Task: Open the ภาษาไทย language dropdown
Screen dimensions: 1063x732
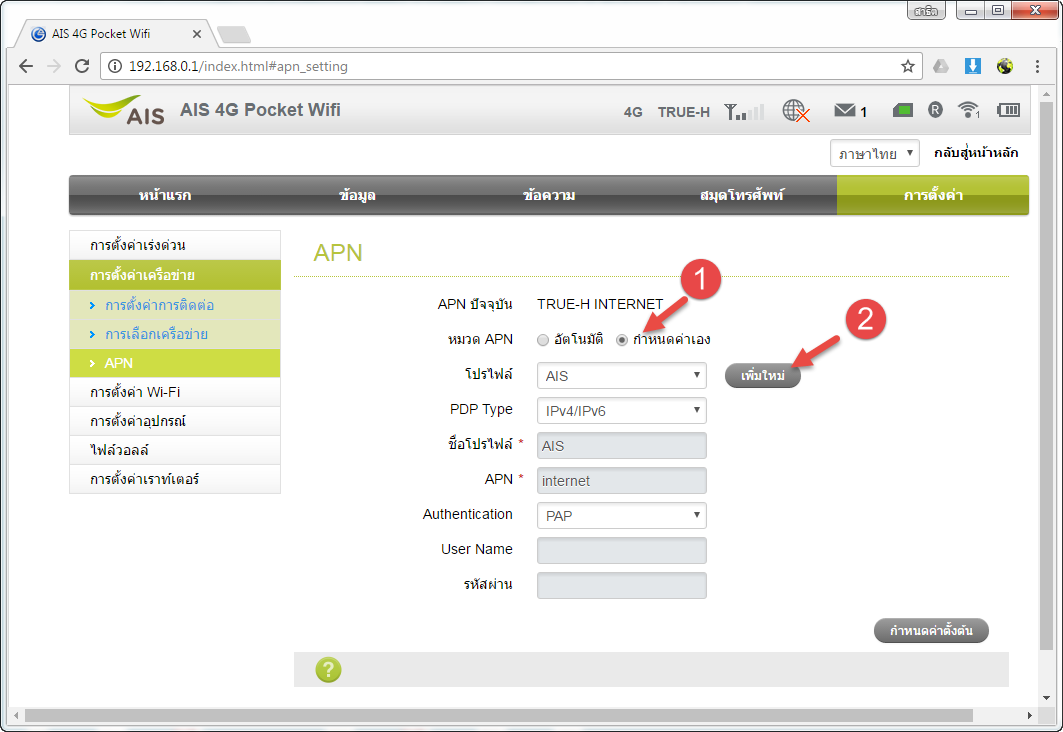Action: coord(875,153)
